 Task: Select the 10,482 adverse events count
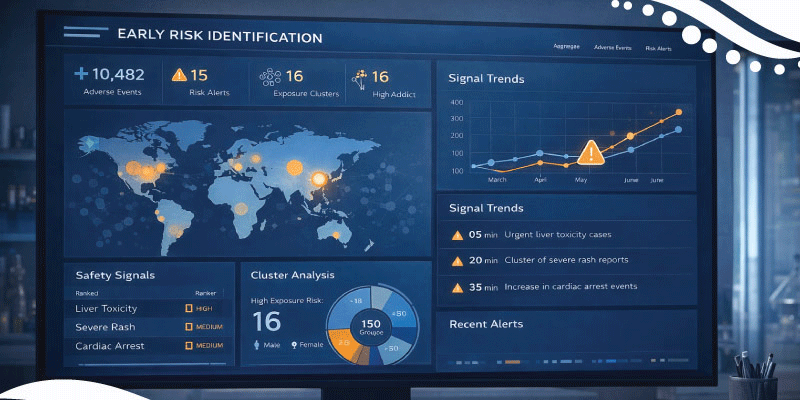tap(118, 74)
